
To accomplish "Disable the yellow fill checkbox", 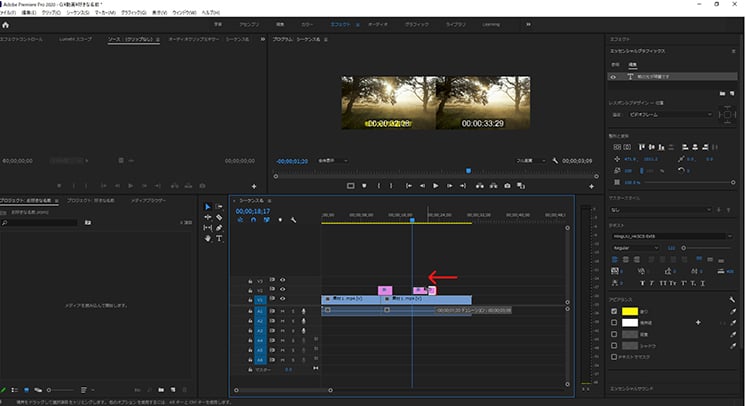I will click(614, 311).
